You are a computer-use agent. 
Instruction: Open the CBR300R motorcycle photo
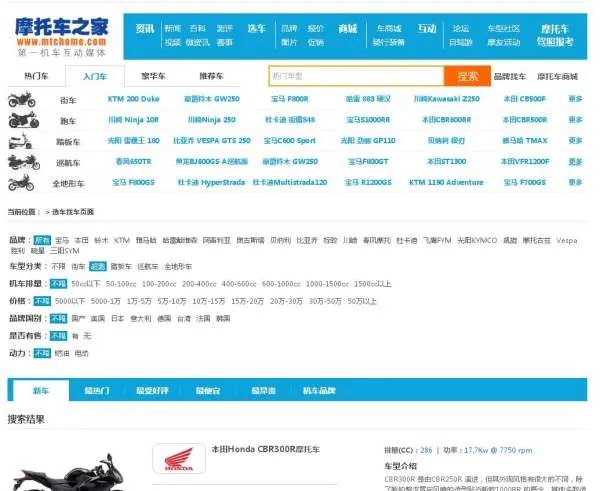coord(67,472)
